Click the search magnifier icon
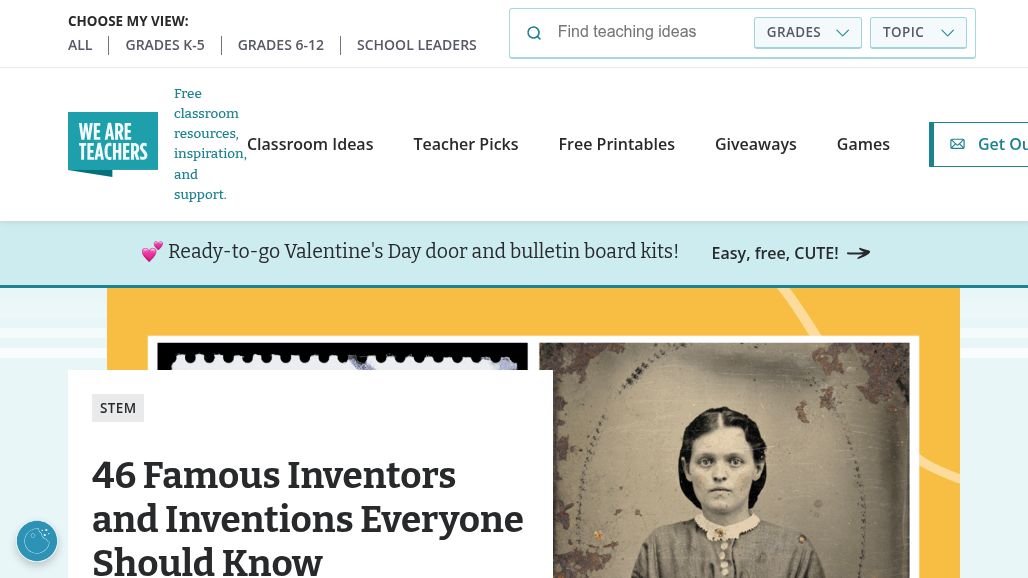The height and width of the screenshot is (578, 1028). point(534,33)
